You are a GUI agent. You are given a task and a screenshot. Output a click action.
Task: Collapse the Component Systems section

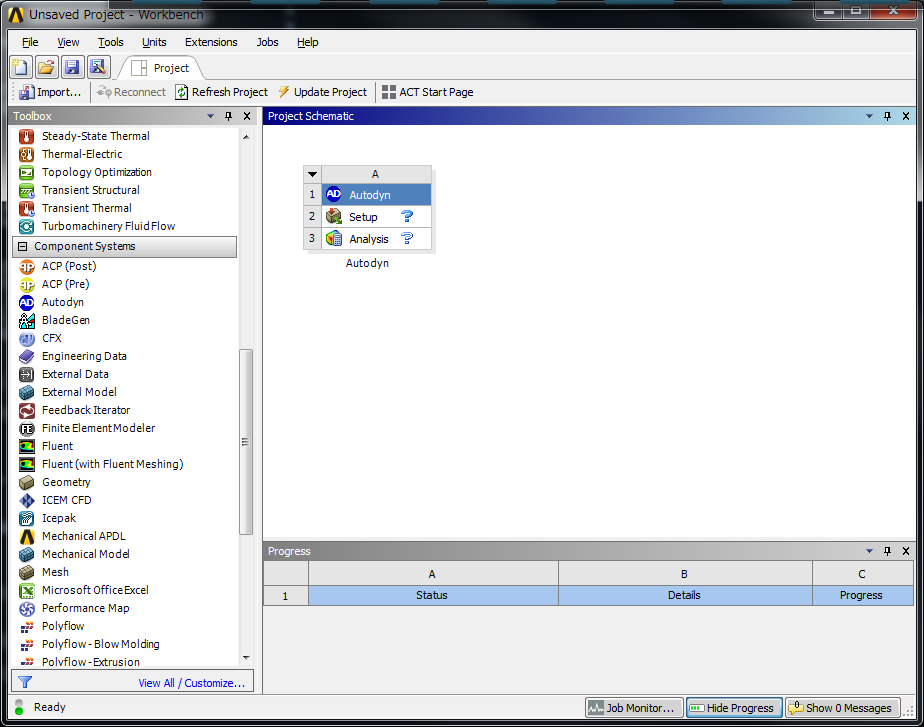point(22,246)
